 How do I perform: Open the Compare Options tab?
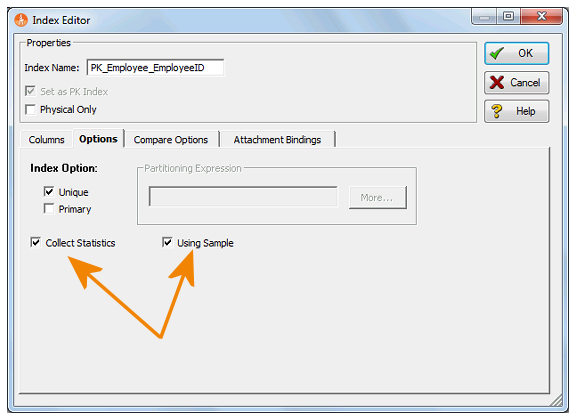(171, 140)
